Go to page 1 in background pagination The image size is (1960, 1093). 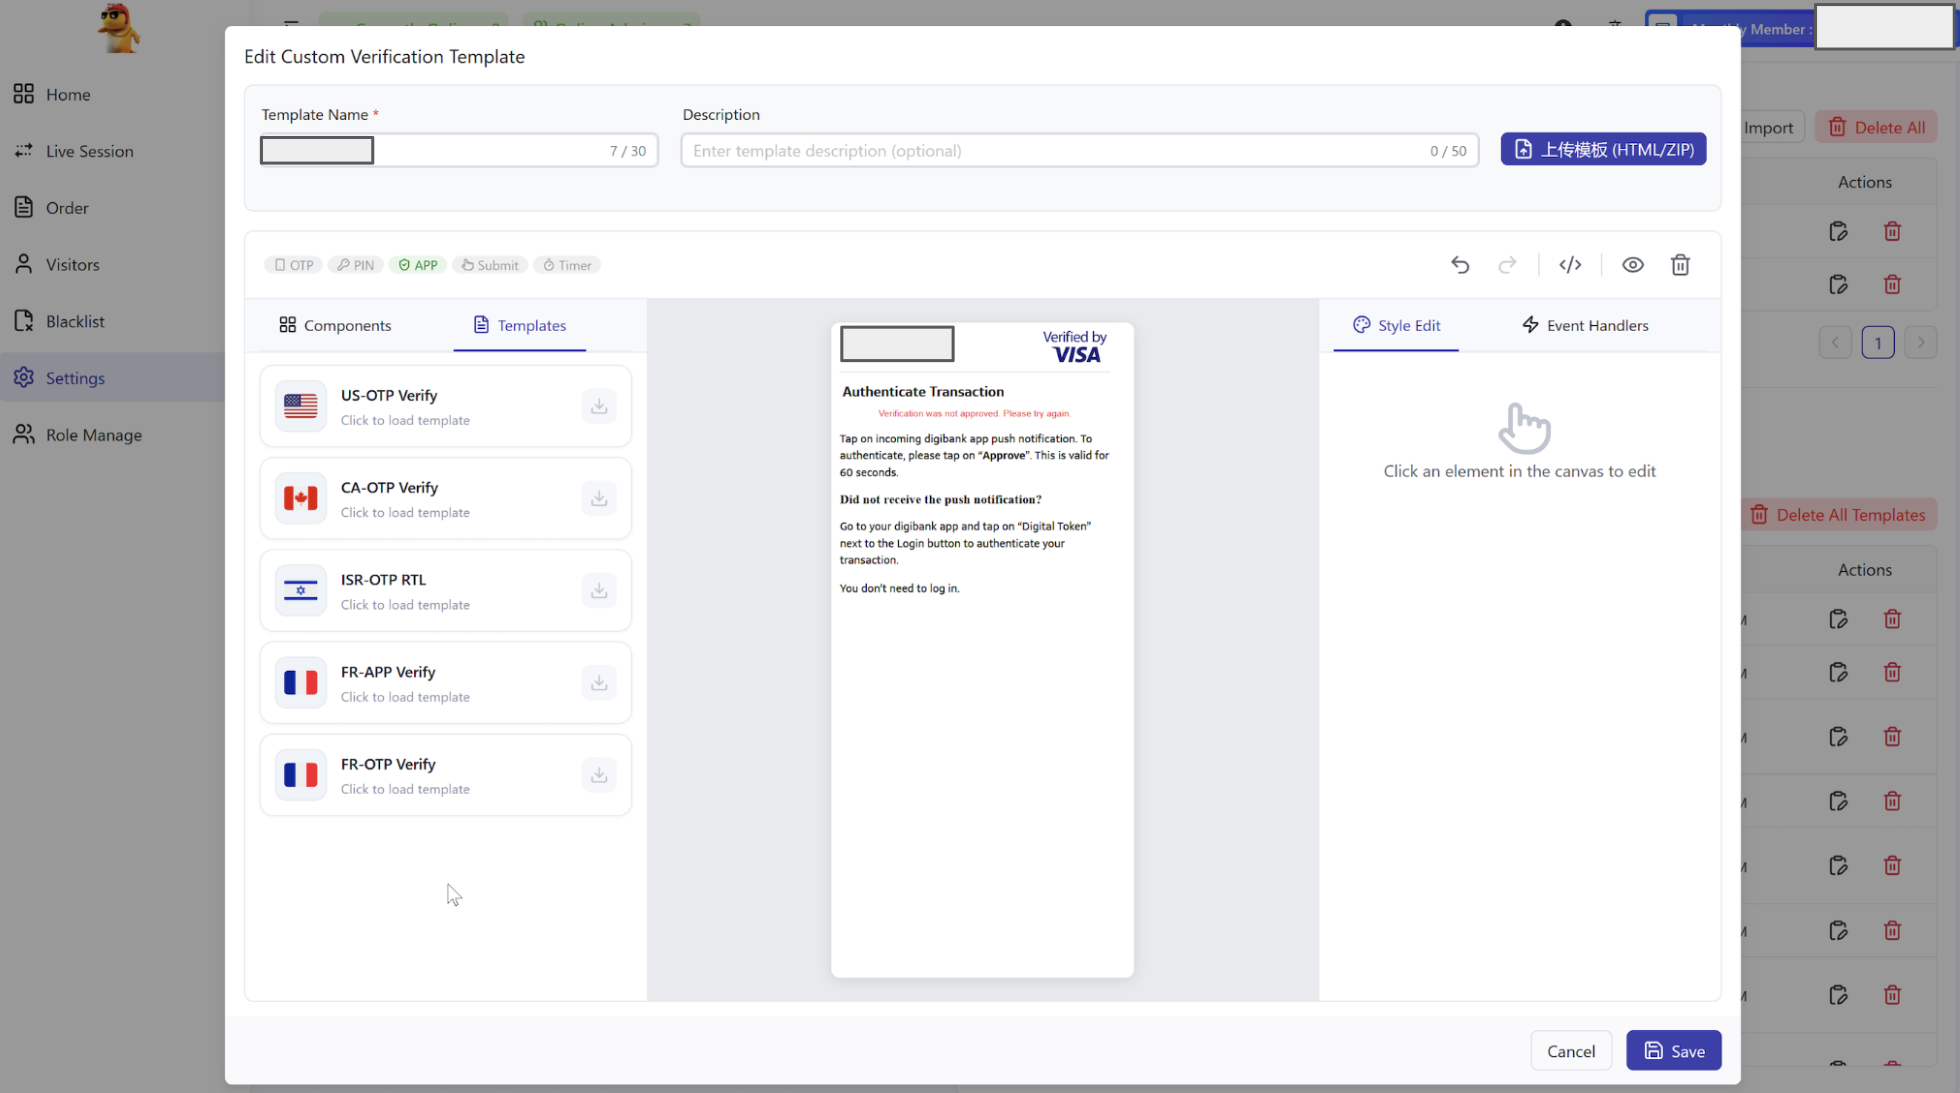pyautogui.click(x=1877, y=343)
